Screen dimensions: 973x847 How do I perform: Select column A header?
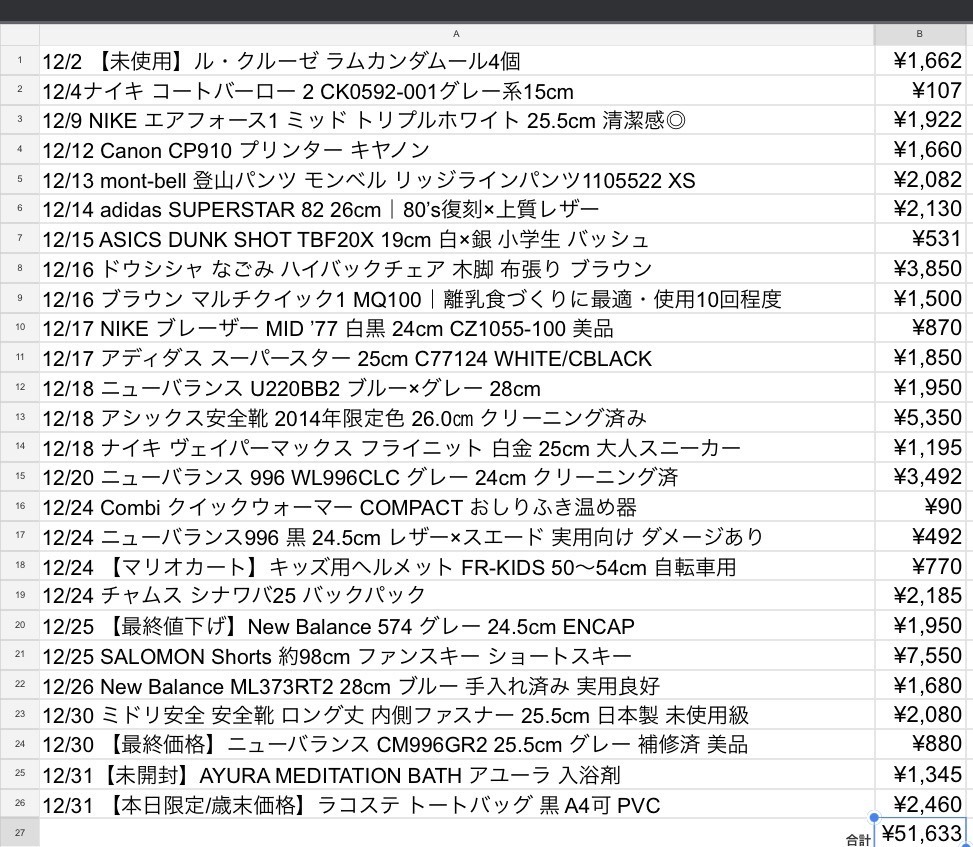point(457,34)
